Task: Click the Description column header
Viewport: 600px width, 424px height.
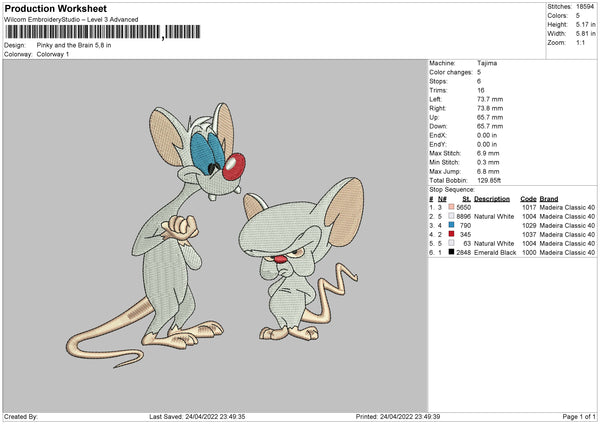Action: 494,198
